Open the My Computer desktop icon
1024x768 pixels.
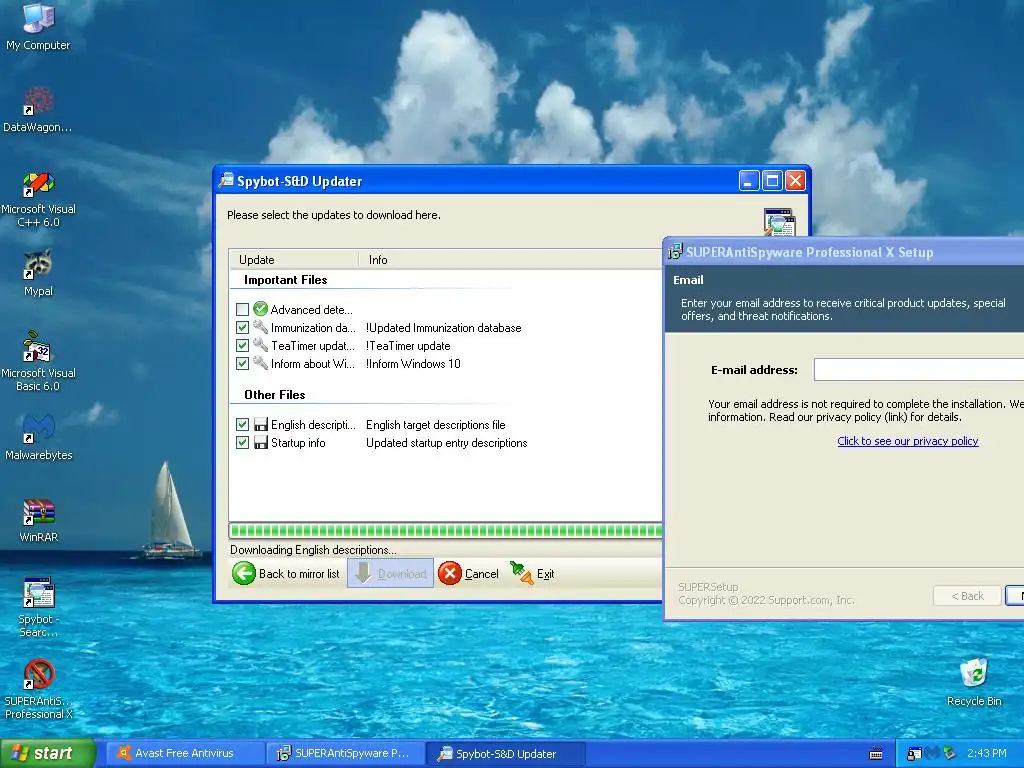click(38, 26)
